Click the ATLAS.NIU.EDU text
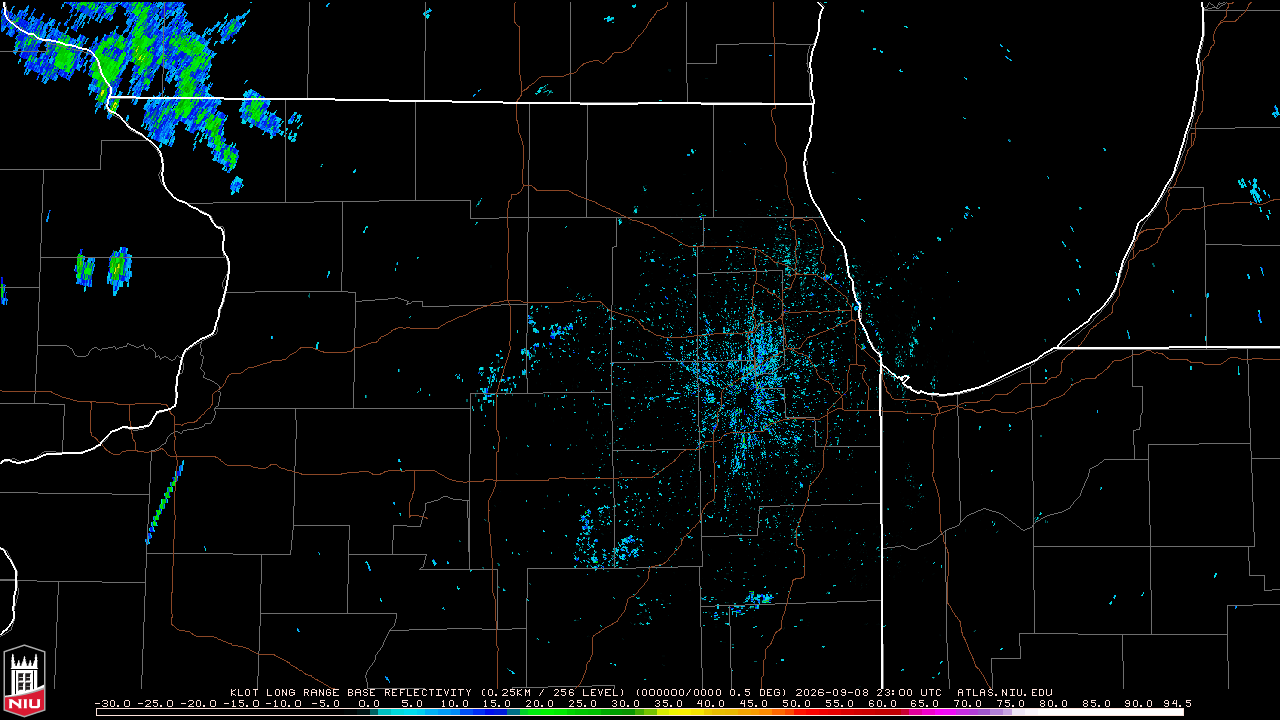The image size is (1280, 720). tap(1004, 692)
